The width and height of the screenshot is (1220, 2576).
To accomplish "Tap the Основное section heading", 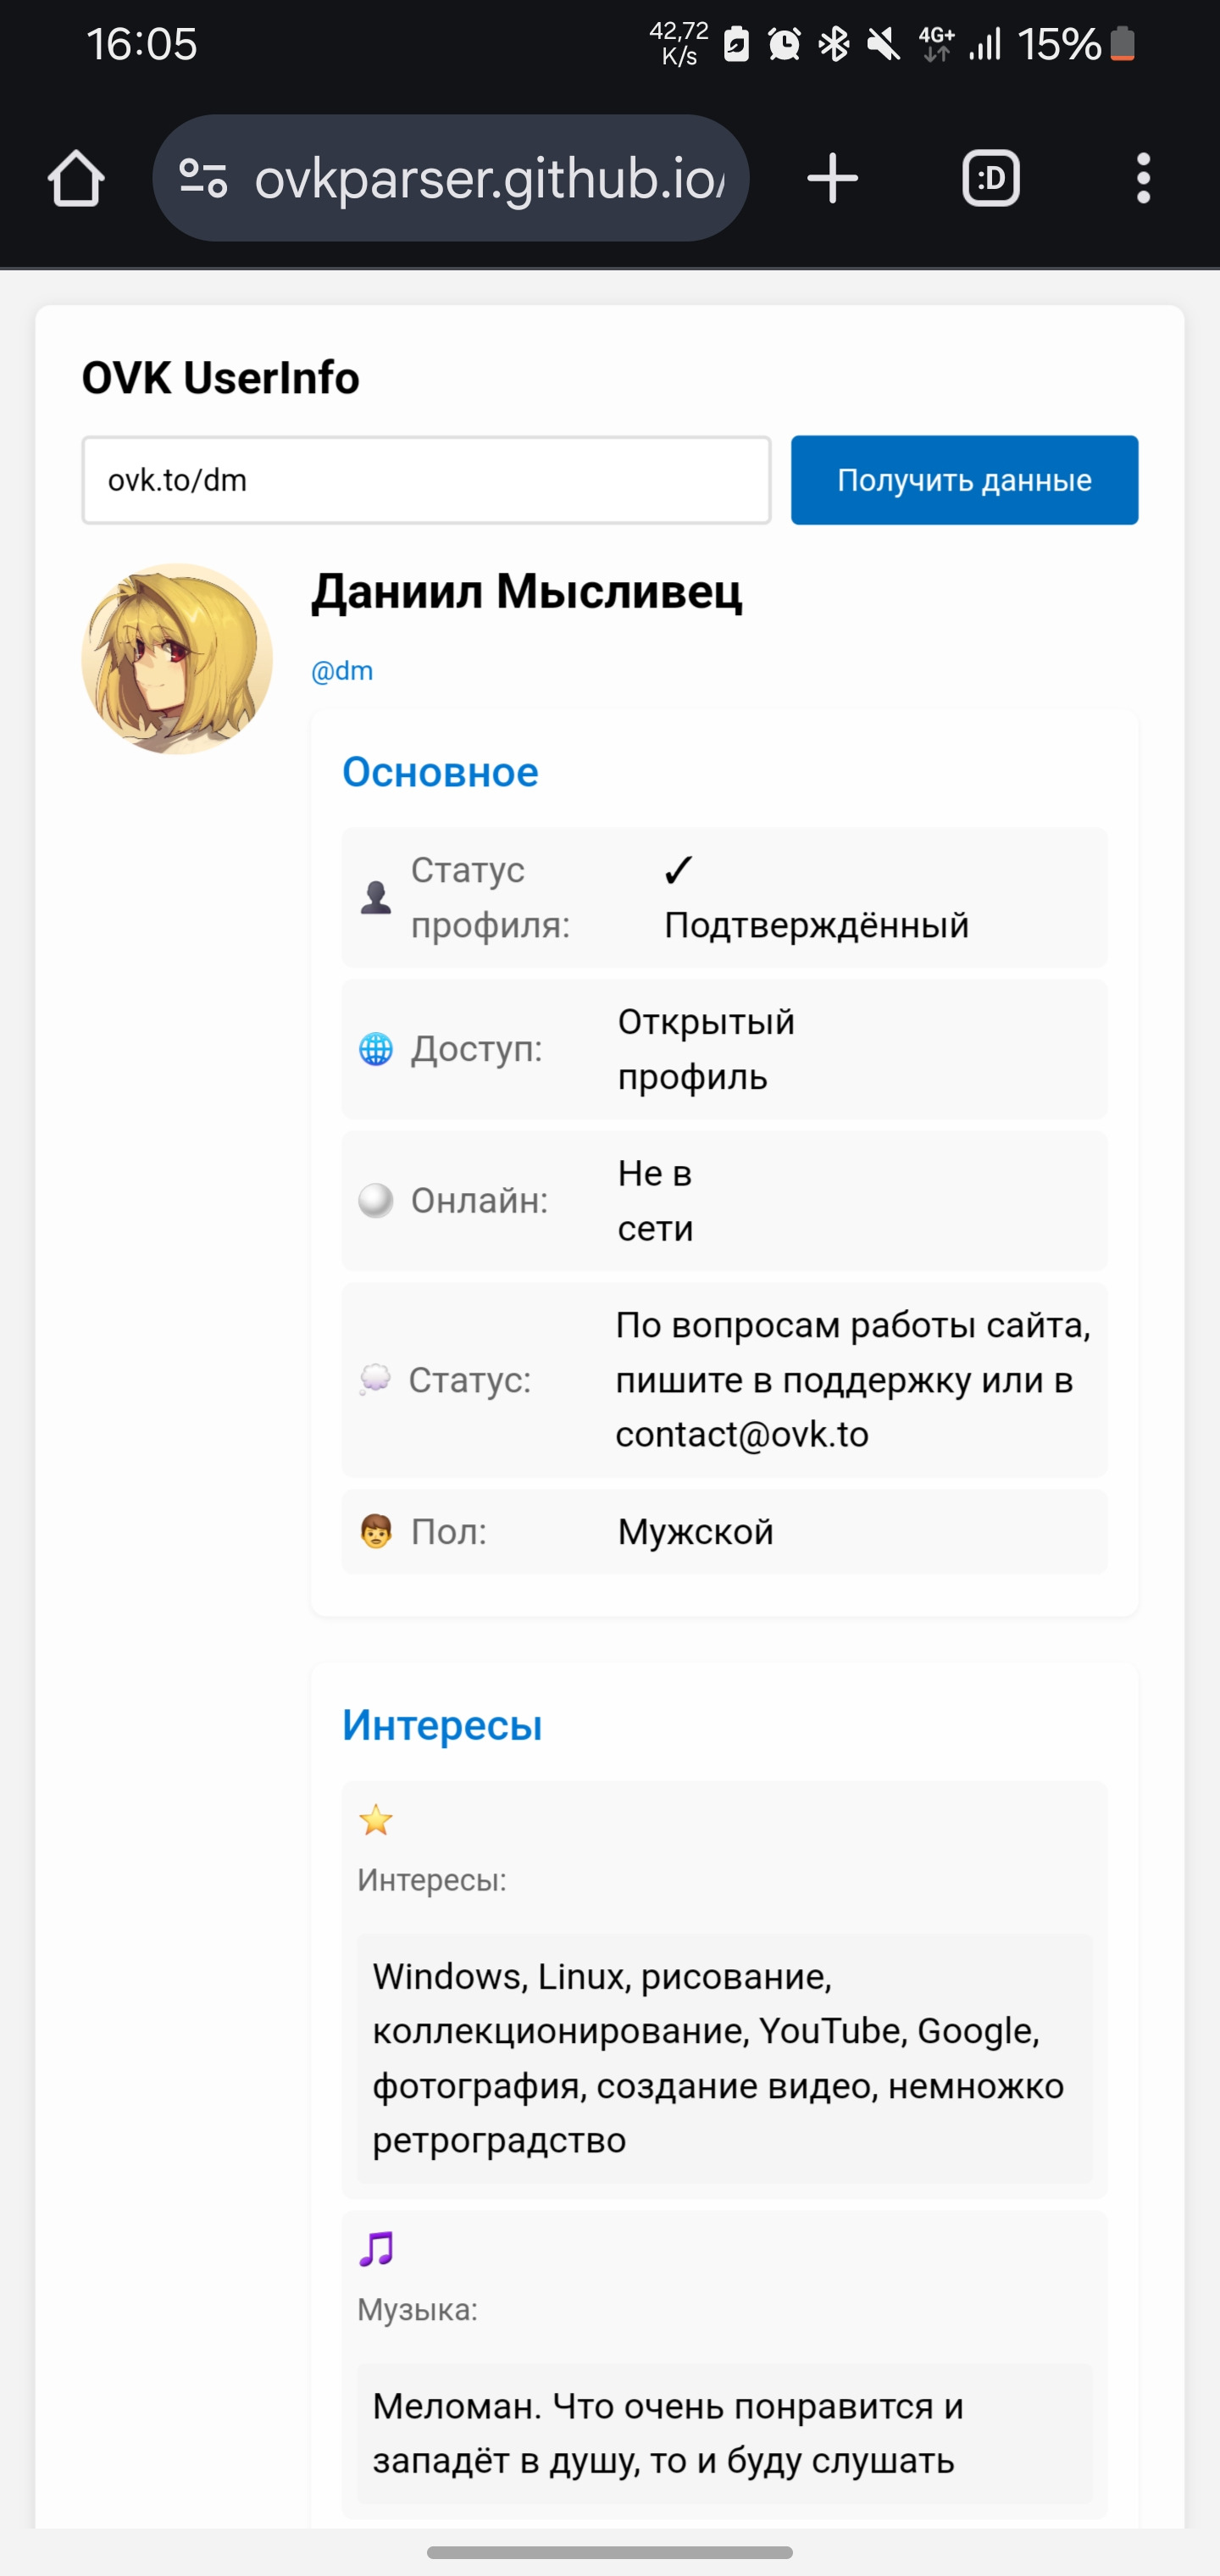I will click(x=440, y=772).
